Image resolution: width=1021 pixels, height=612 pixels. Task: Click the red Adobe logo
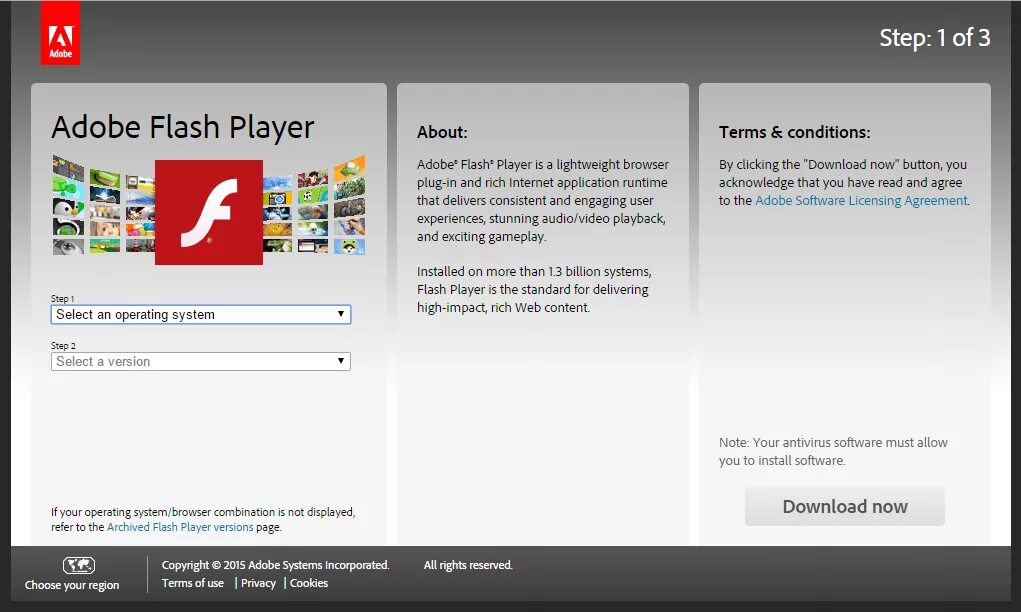click(x=61, y=33)
